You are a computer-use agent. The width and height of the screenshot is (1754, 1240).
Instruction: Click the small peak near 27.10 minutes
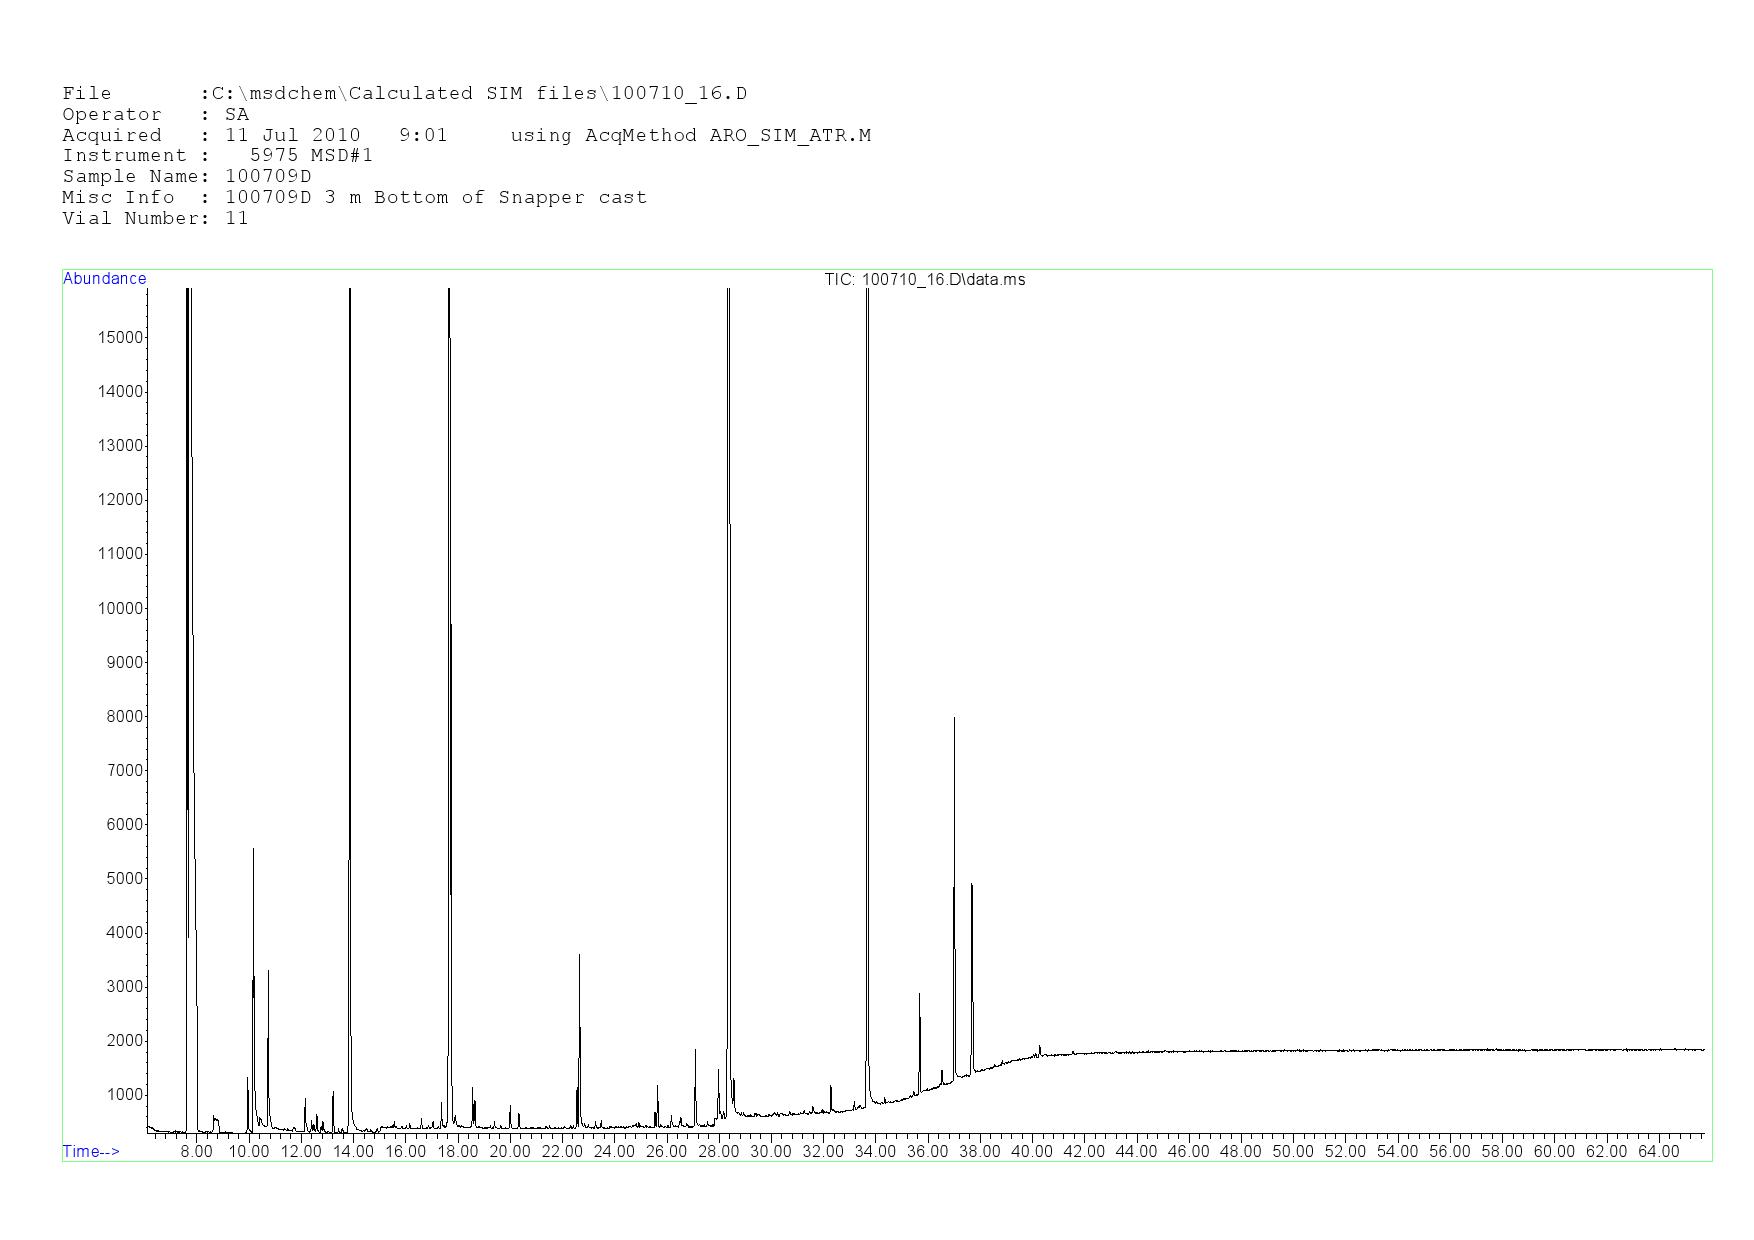[695, 1051]
